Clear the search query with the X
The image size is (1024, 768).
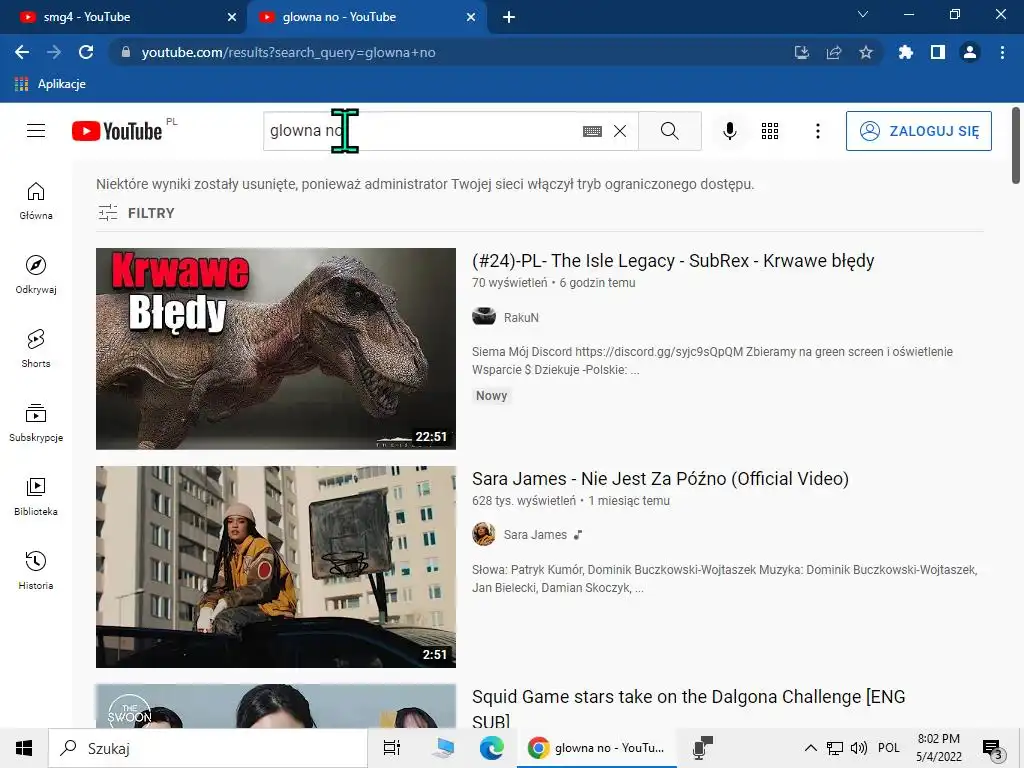point(620,131)
